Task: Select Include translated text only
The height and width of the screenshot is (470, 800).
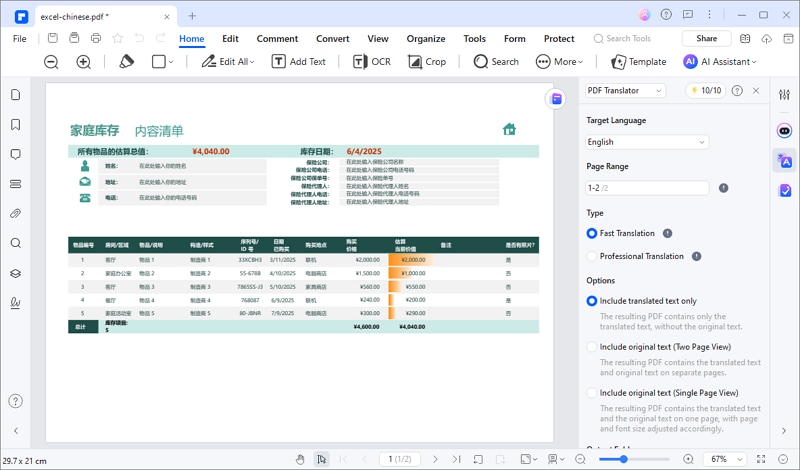Action: [591, 301]
